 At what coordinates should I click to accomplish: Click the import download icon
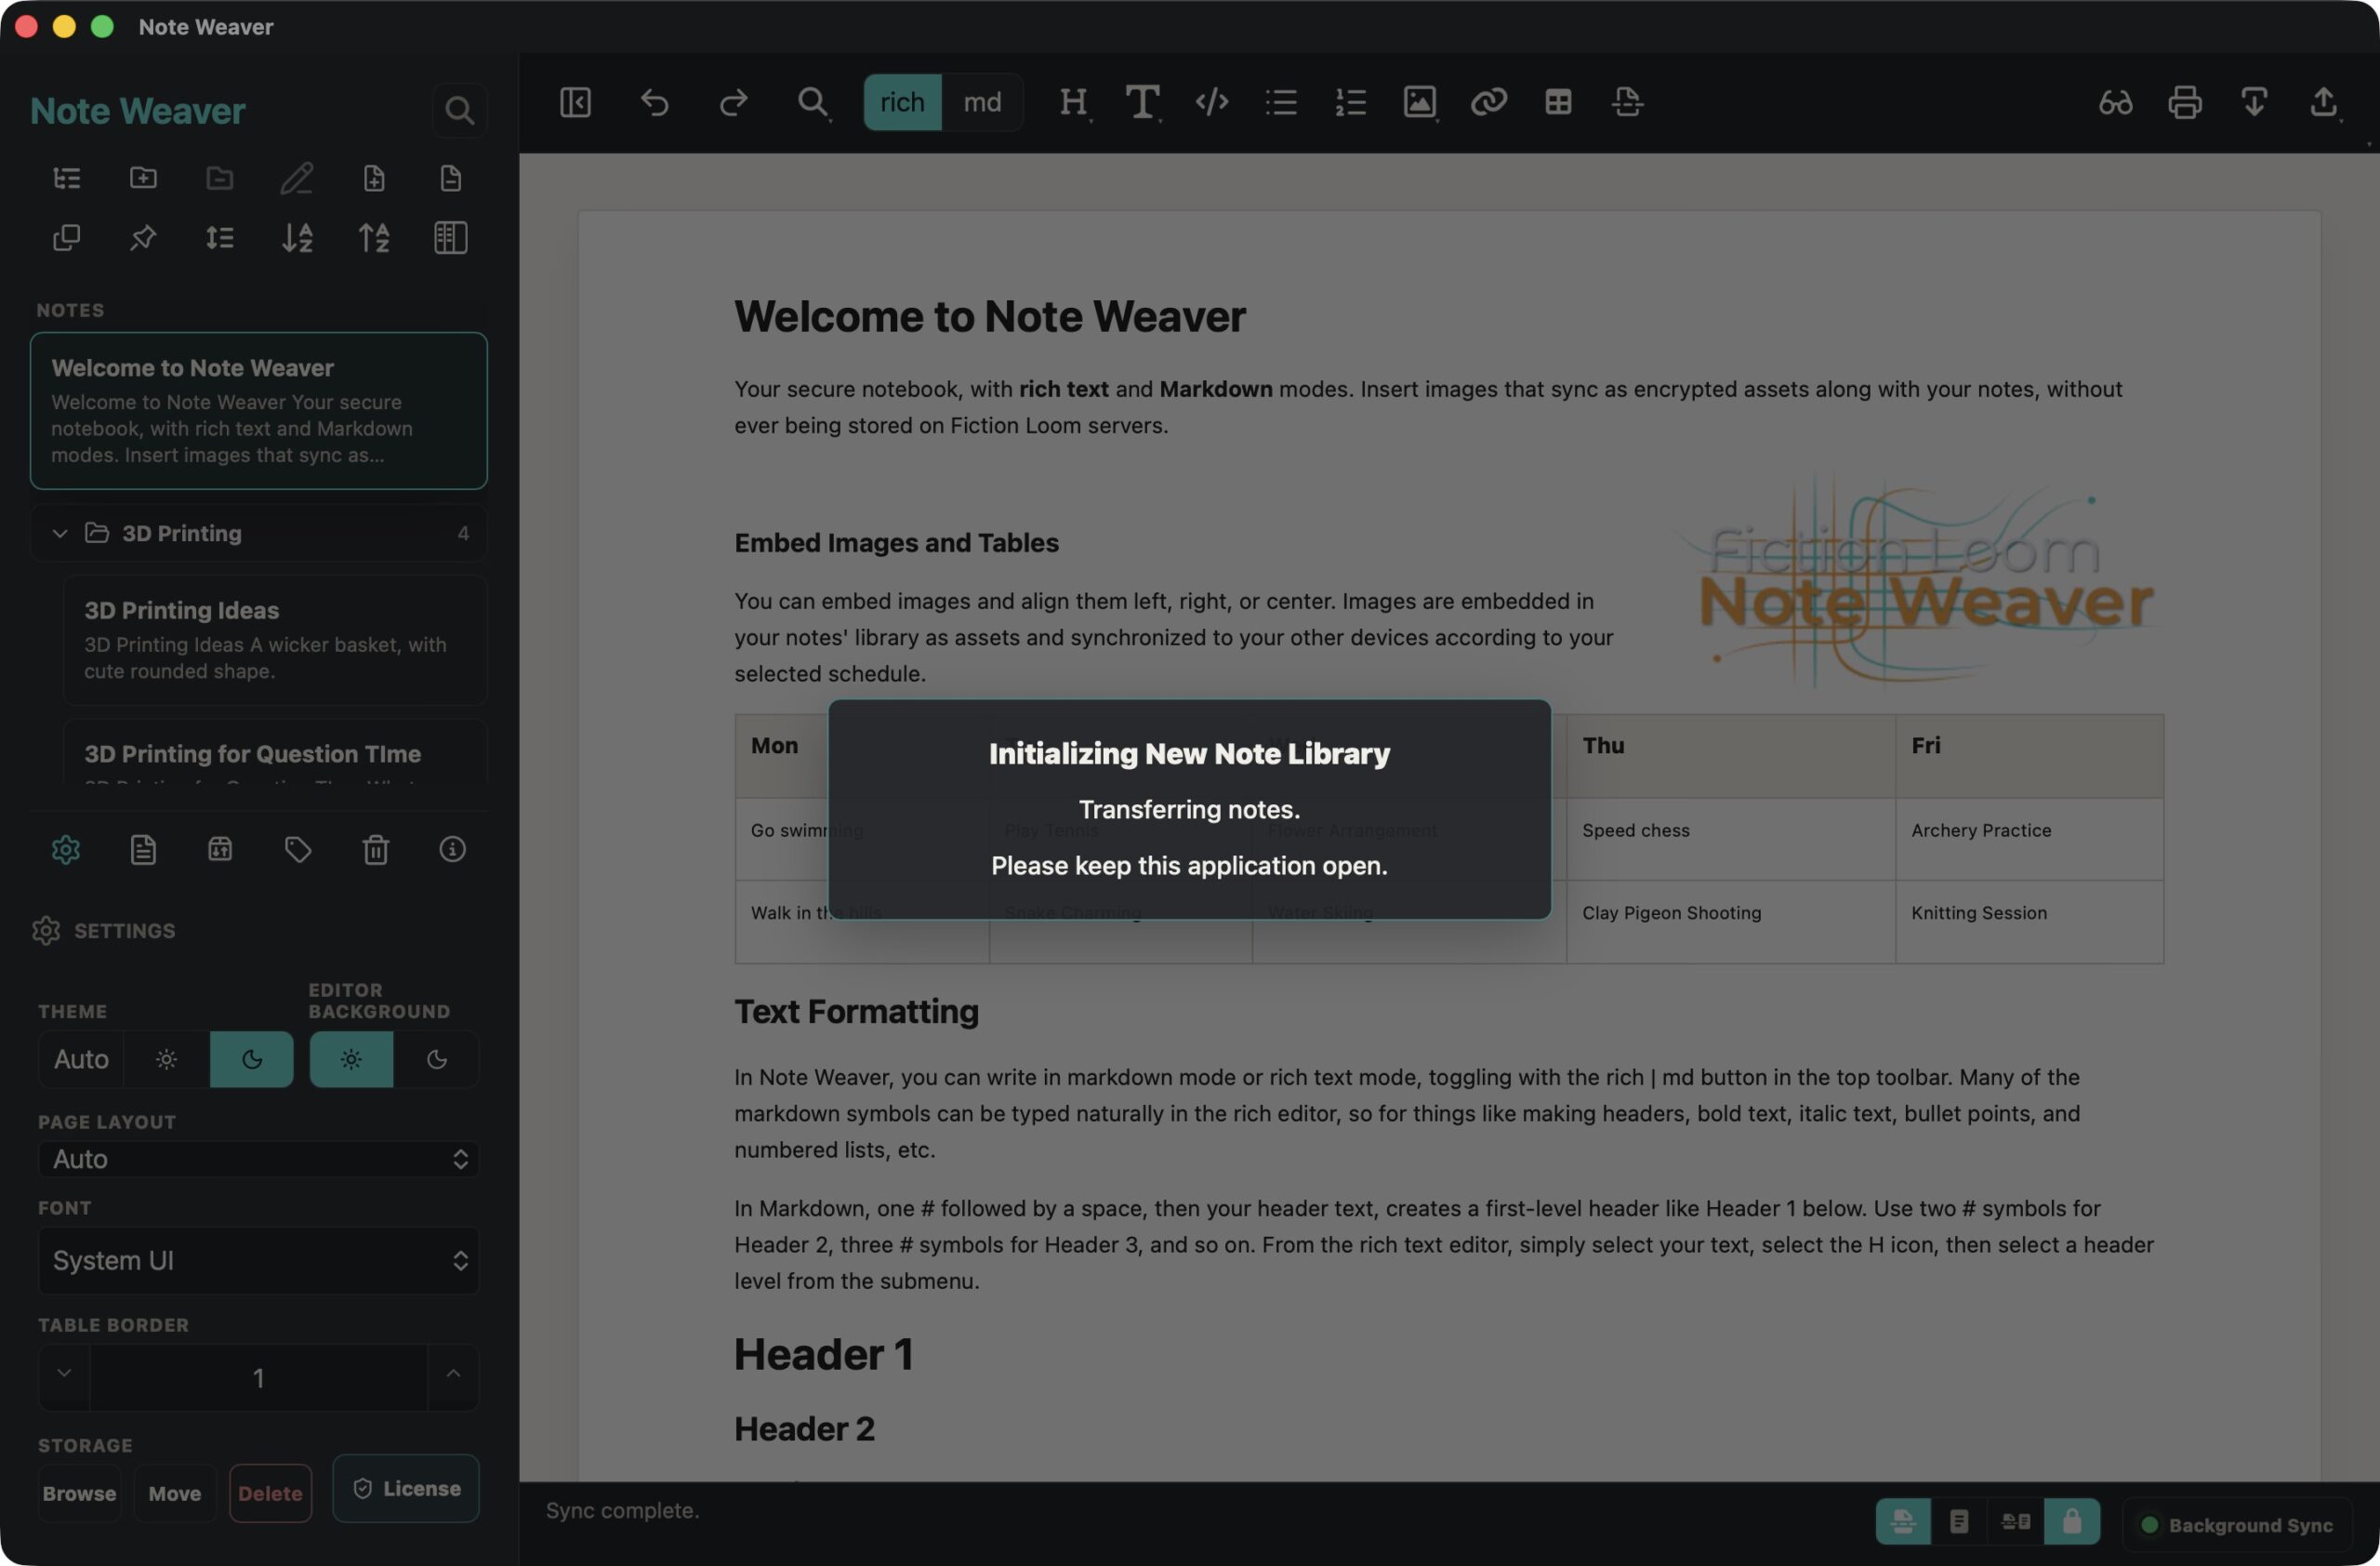pos(2254,102)
